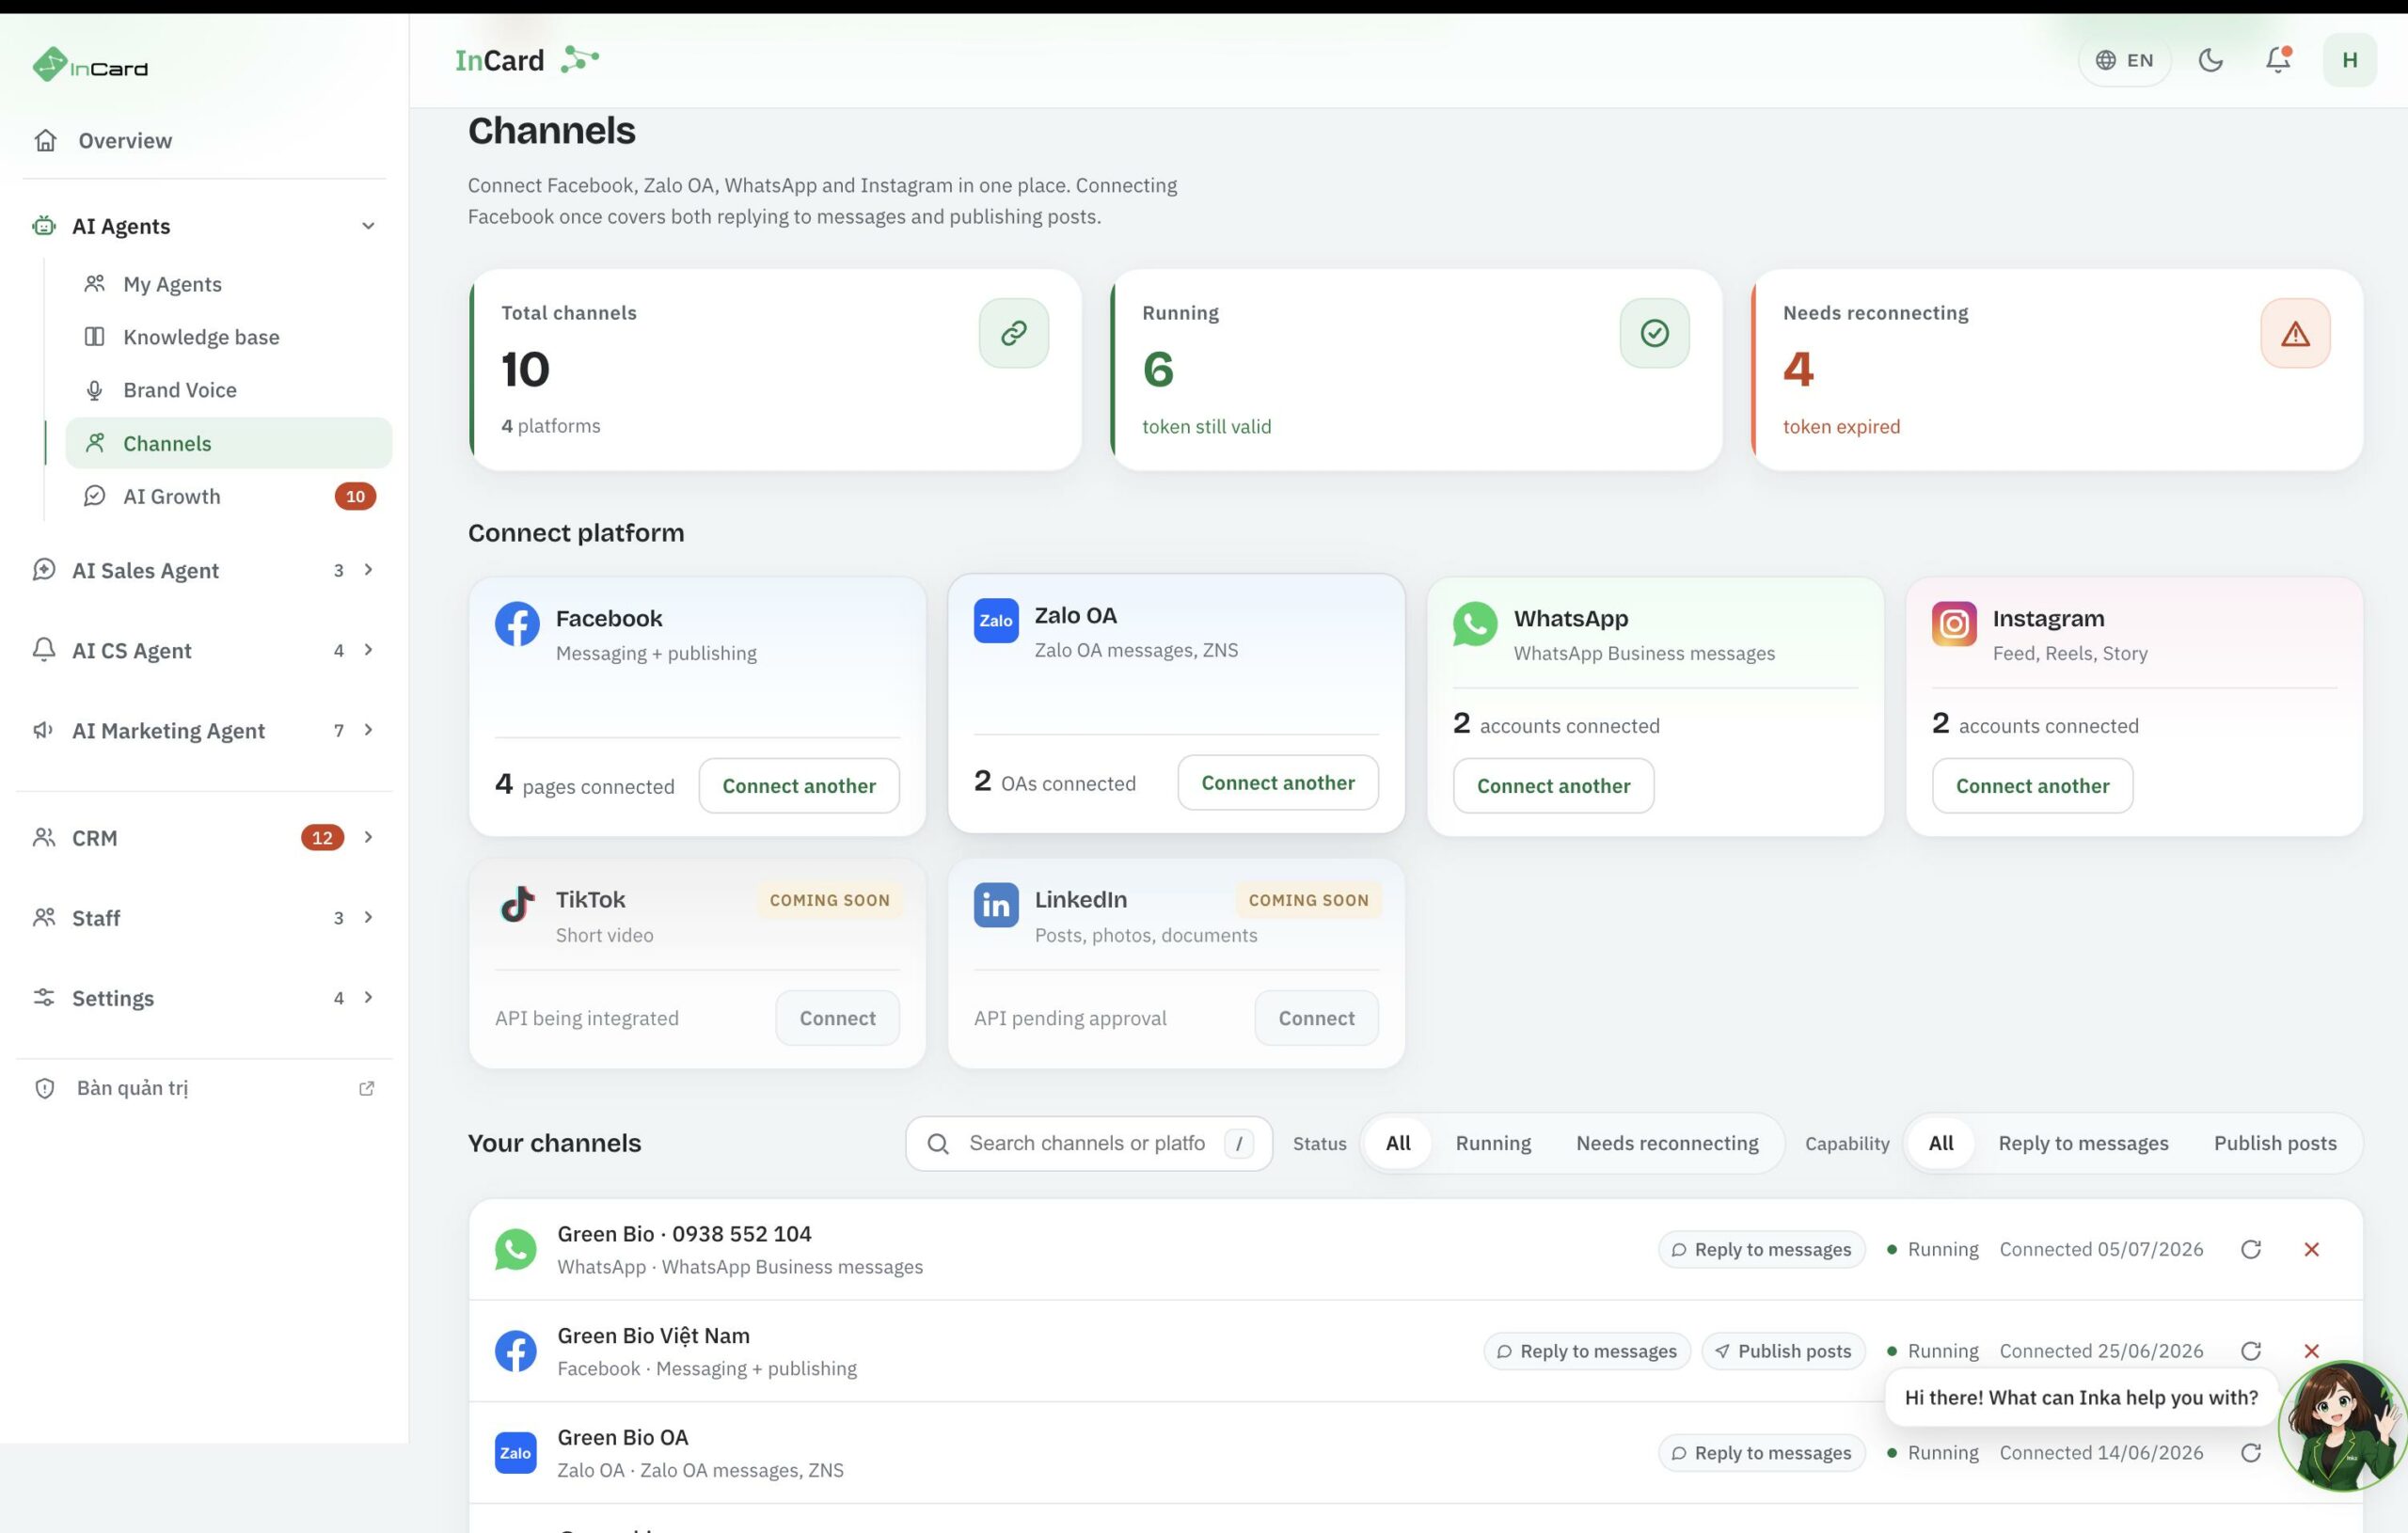This screenshot has height=1533, width=2408.
Task: Click Reply to messages tag on Green Bio OA
Action: pyautogui.click(x=1761, y=1453)
